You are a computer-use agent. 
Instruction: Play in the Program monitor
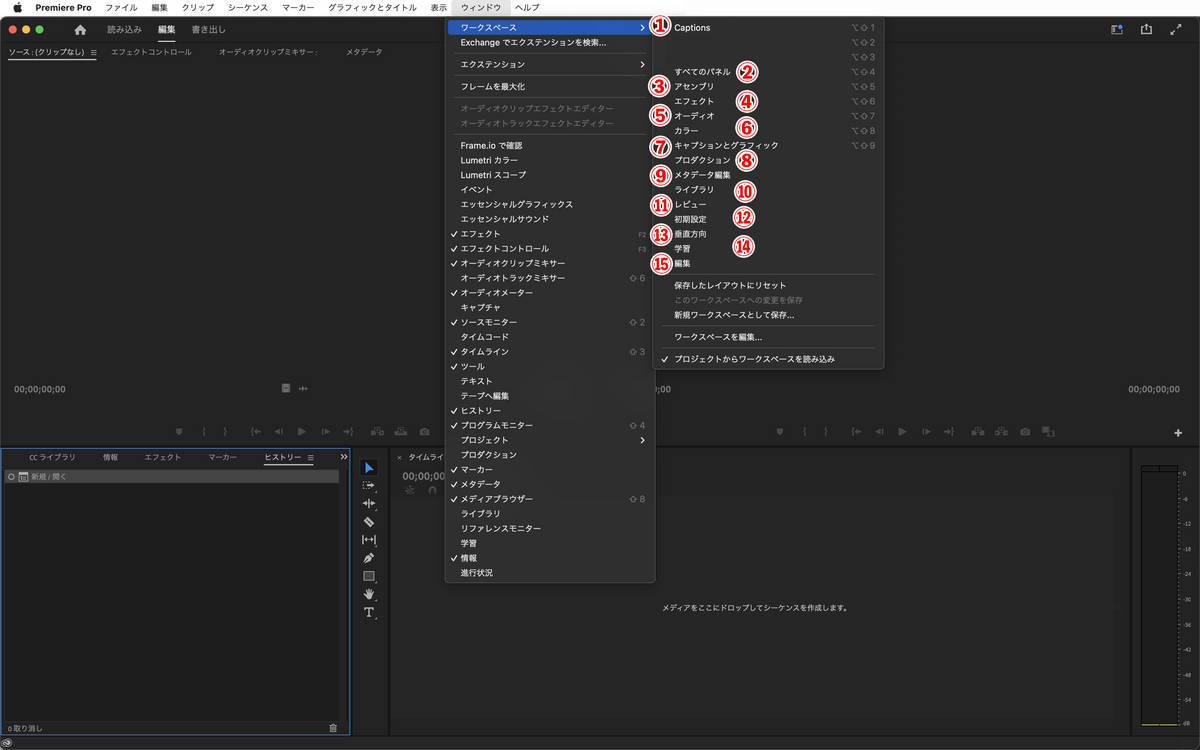click(902, 432)
